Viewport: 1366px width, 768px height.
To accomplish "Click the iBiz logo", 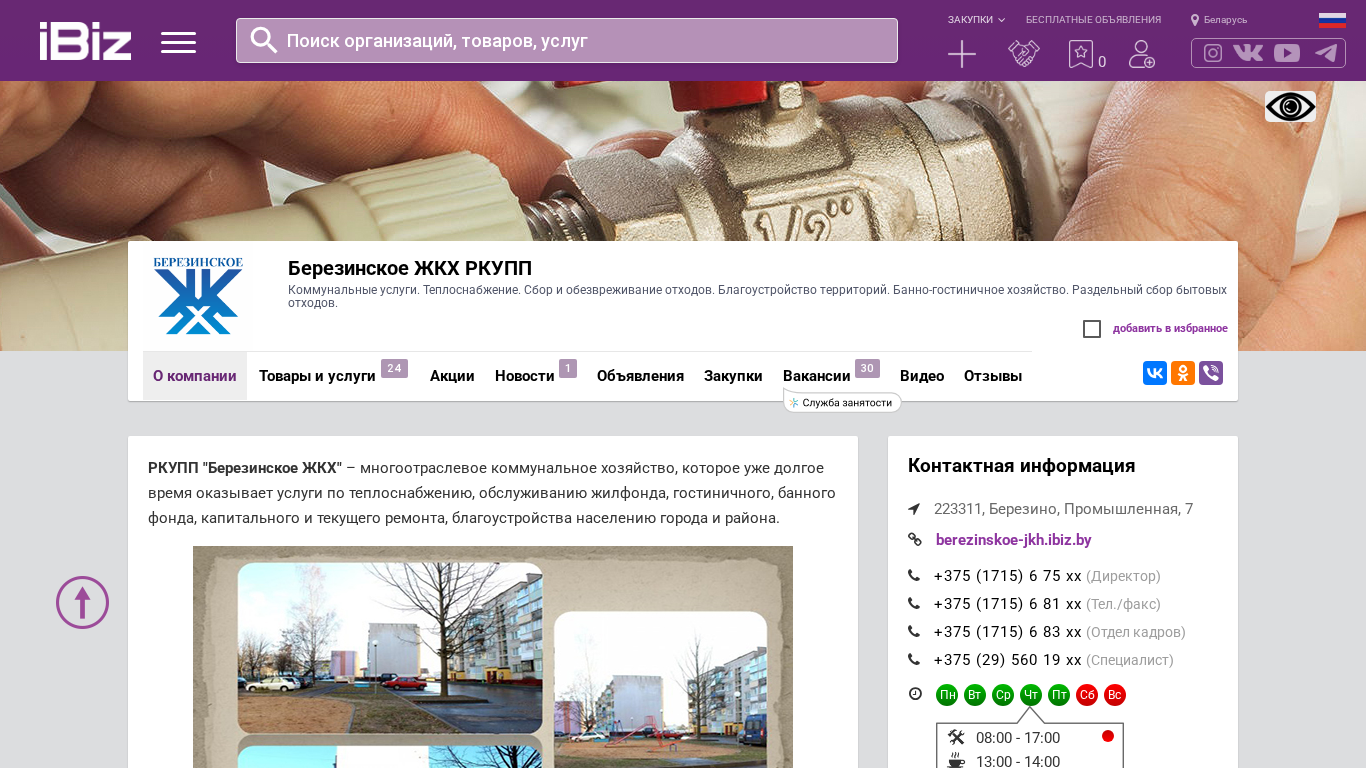I will pyautogui.click(x=85, y=41).
